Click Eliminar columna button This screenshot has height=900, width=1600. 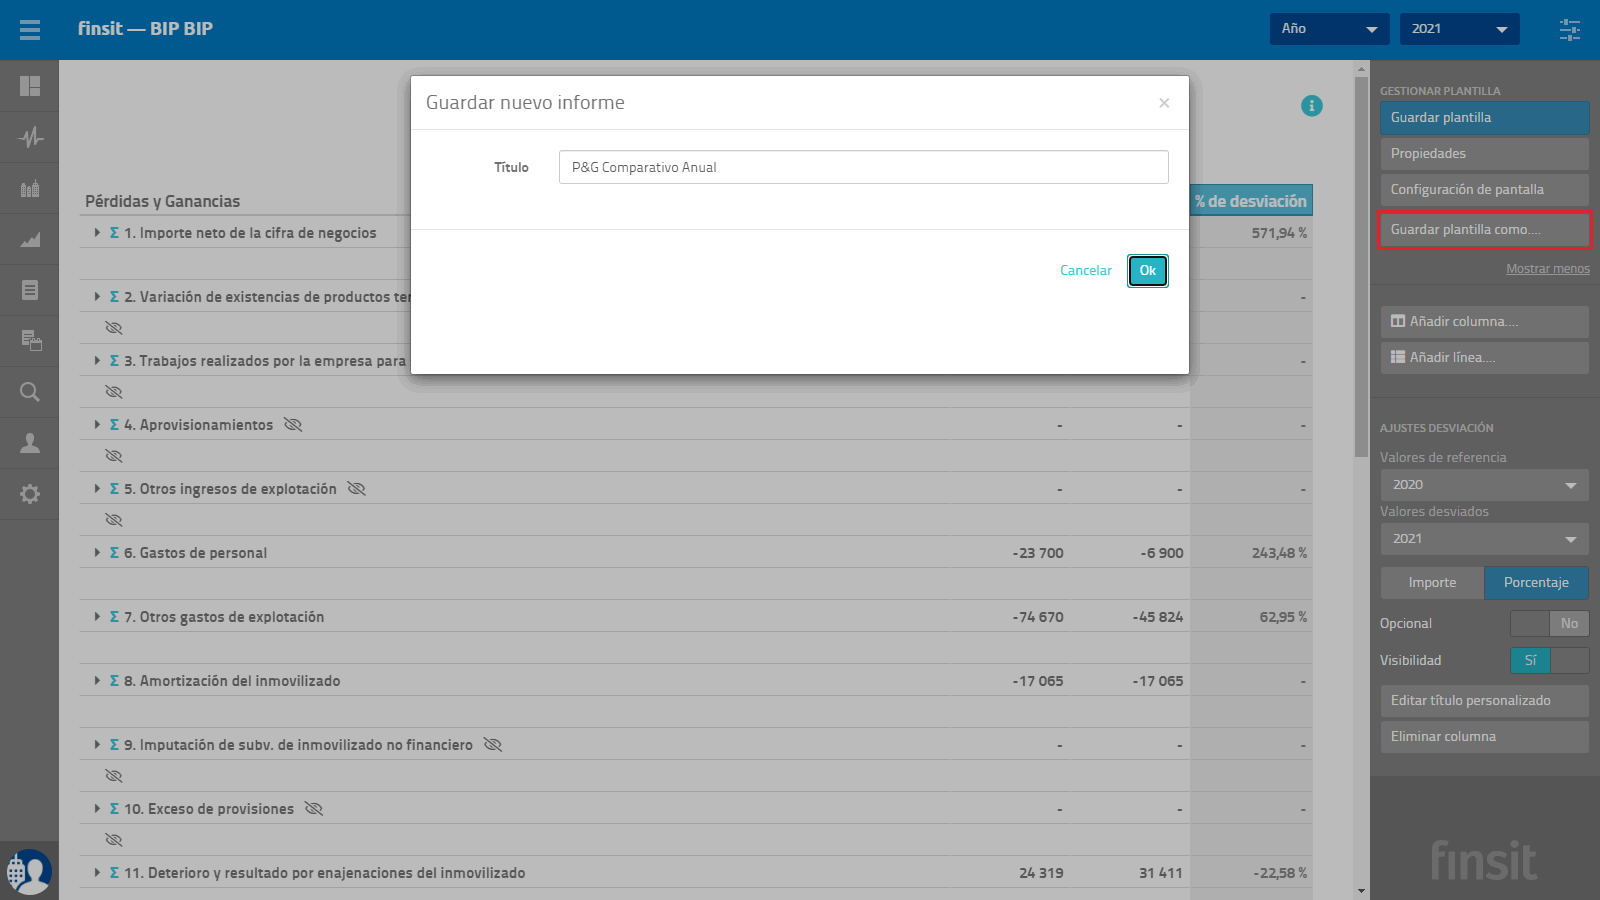coord(1484,737)
